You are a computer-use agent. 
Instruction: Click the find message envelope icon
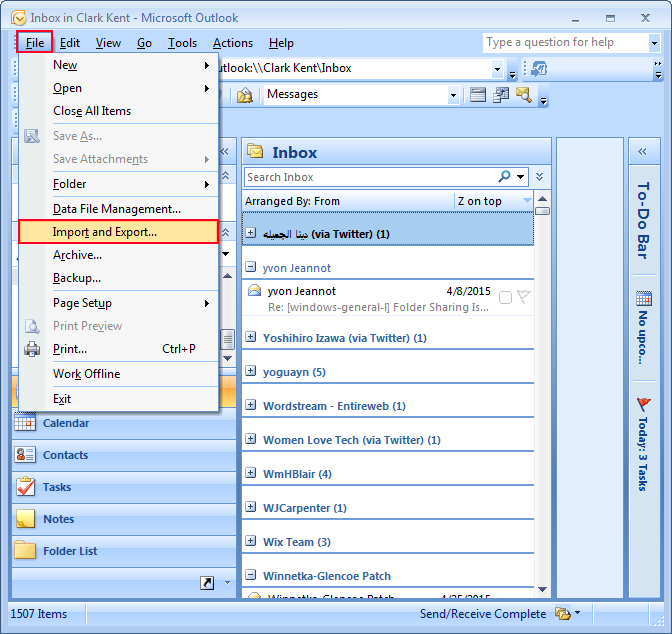pyautogui.click(x=524, y=95)
